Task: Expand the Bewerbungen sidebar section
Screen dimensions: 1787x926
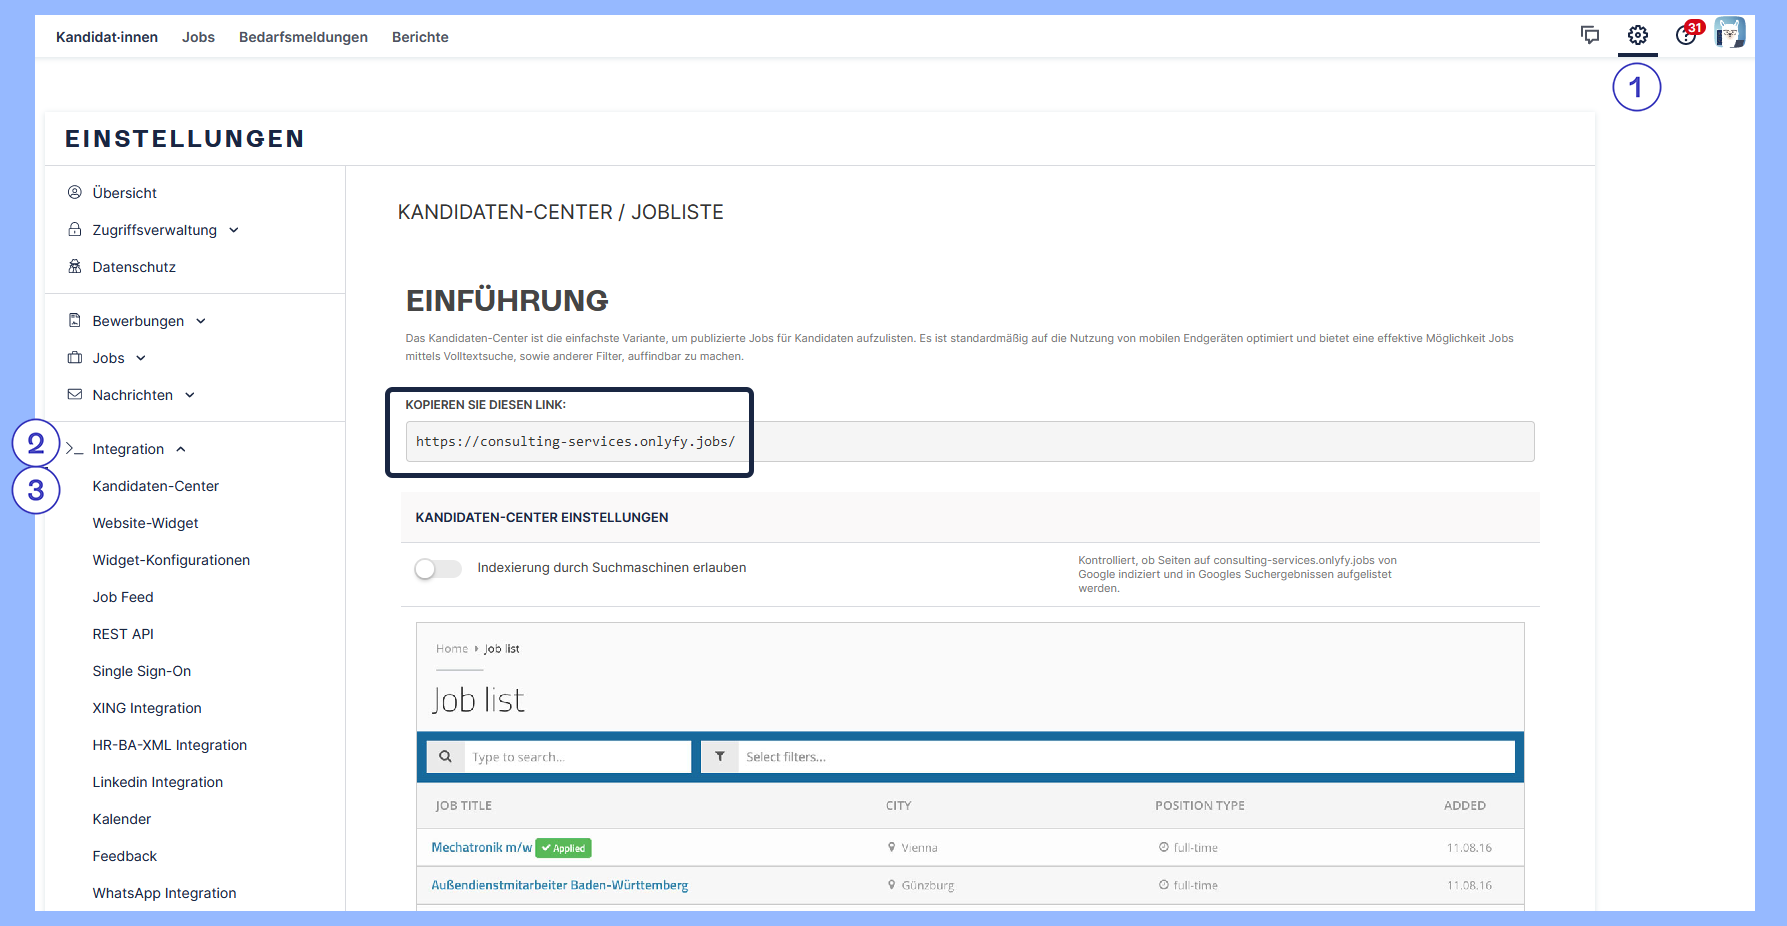Action: [x=139, y=321]
